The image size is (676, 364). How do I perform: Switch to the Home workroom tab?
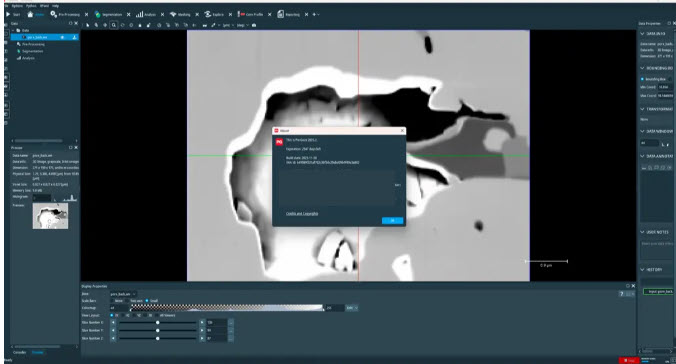click(36, 15)
